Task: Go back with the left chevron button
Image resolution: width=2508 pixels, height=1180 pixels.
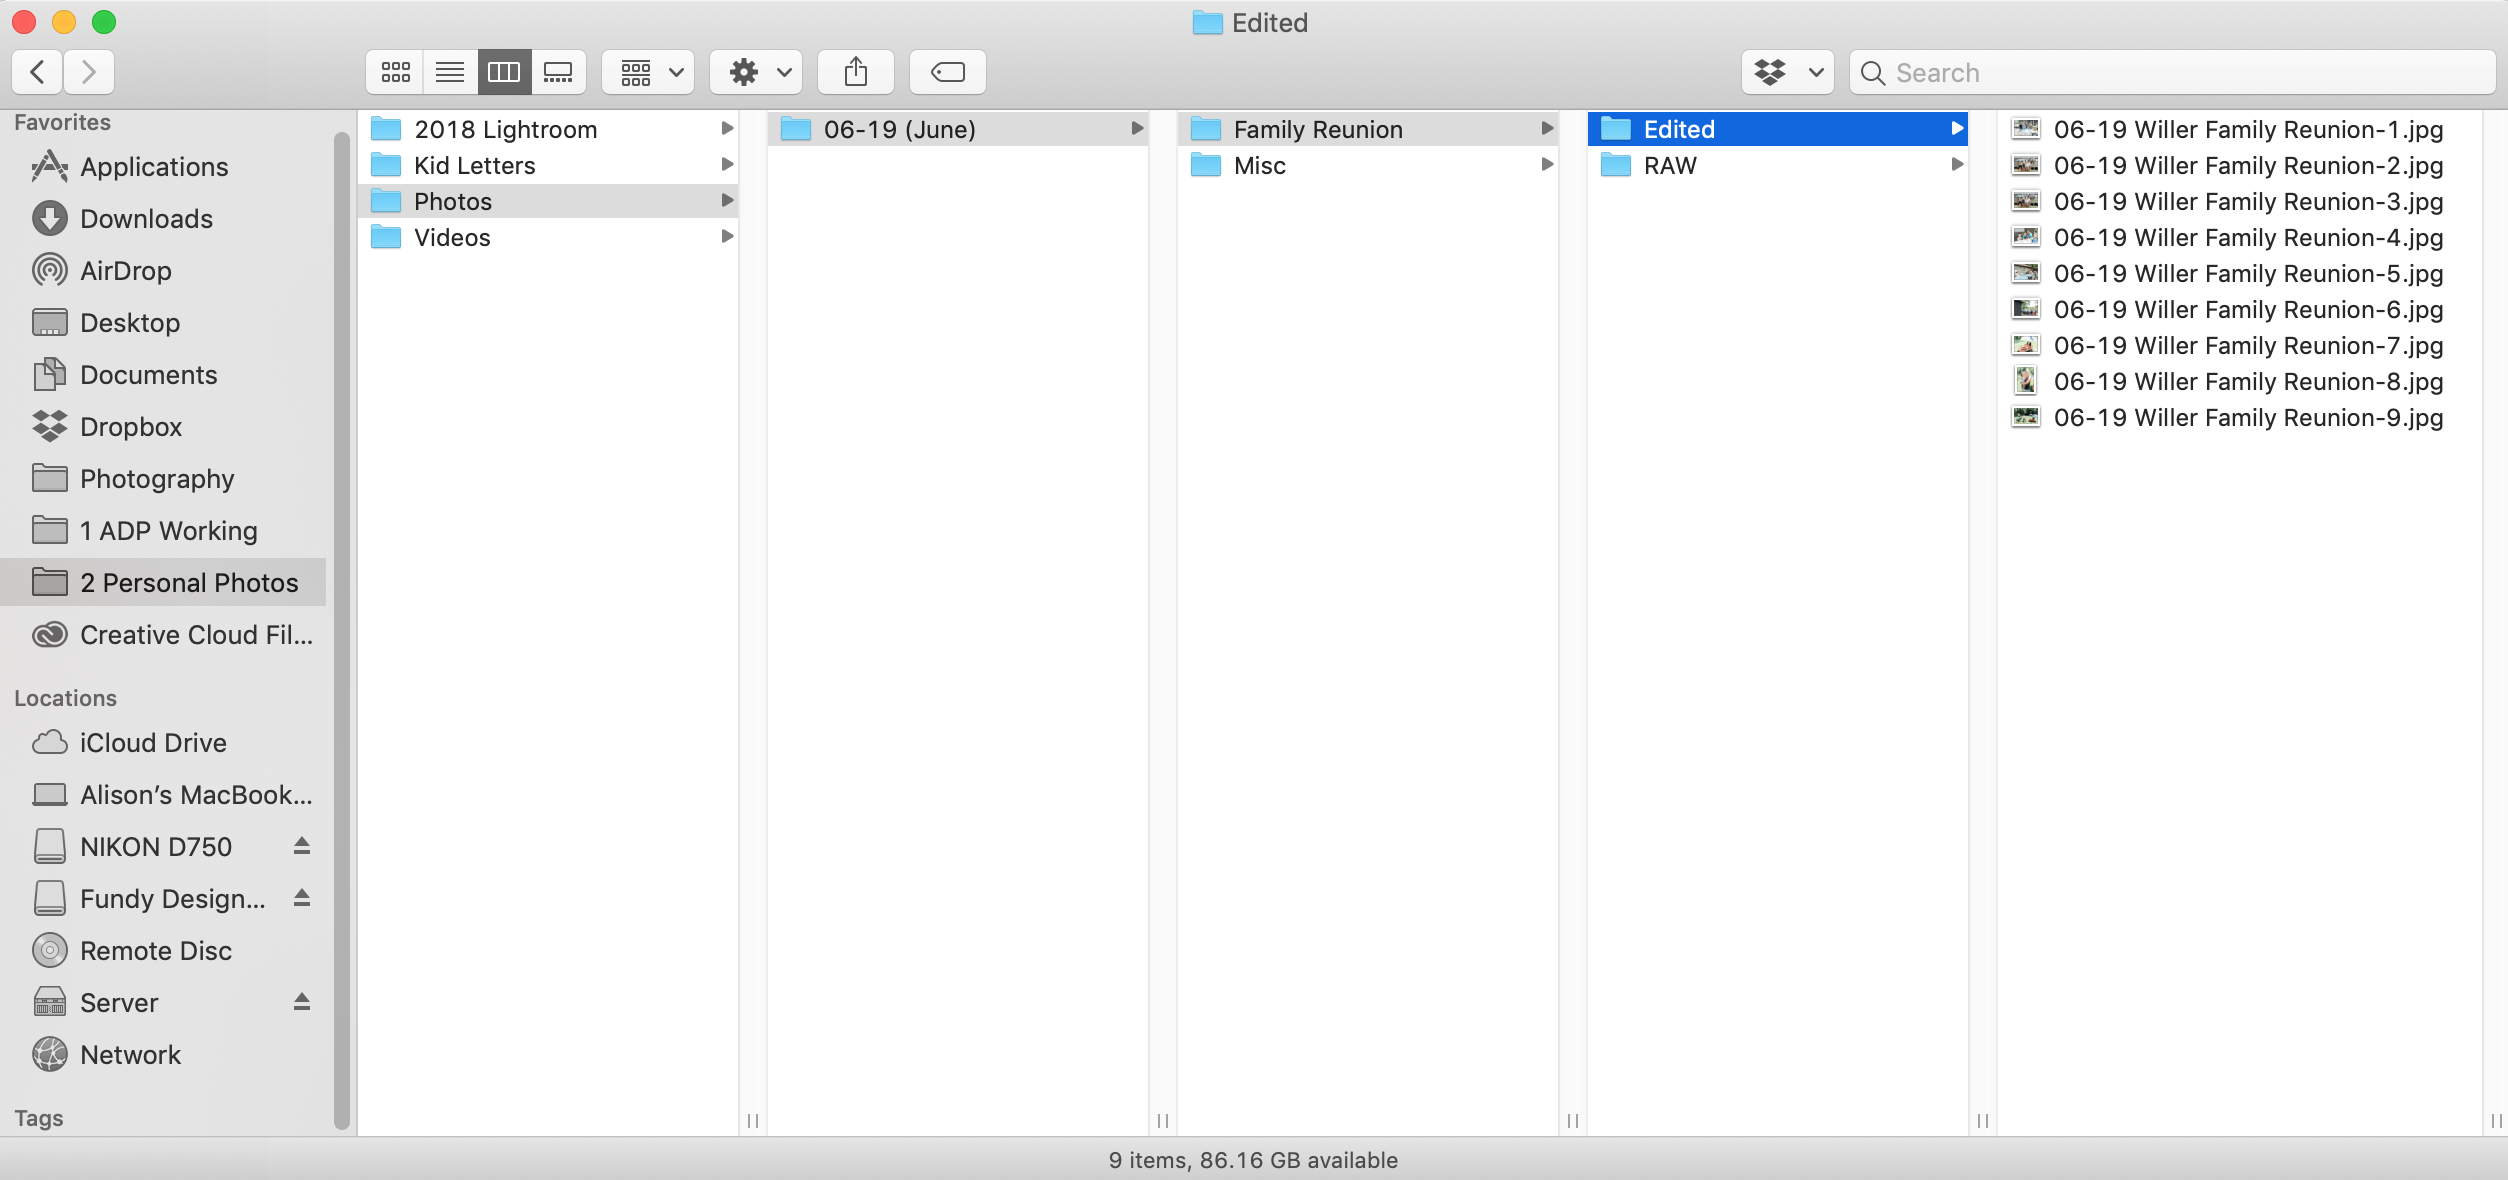Action: click(x=38, y=72)
